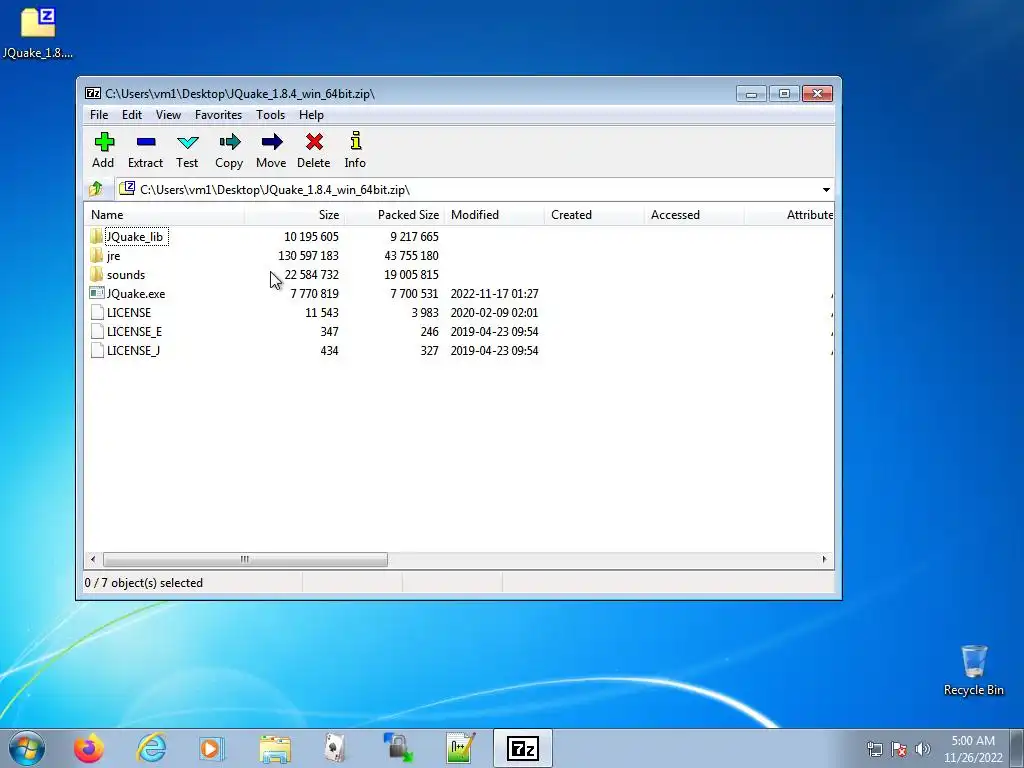Expand the address bar path dropdown
1024x768 pixels.
(x=826, y=189)
